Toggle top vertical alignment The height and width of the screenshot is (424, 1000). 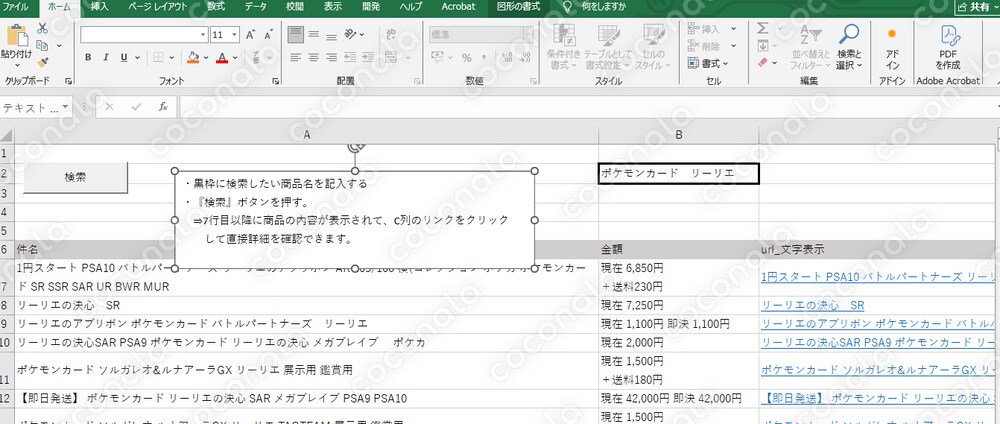[x=295, y=34]
